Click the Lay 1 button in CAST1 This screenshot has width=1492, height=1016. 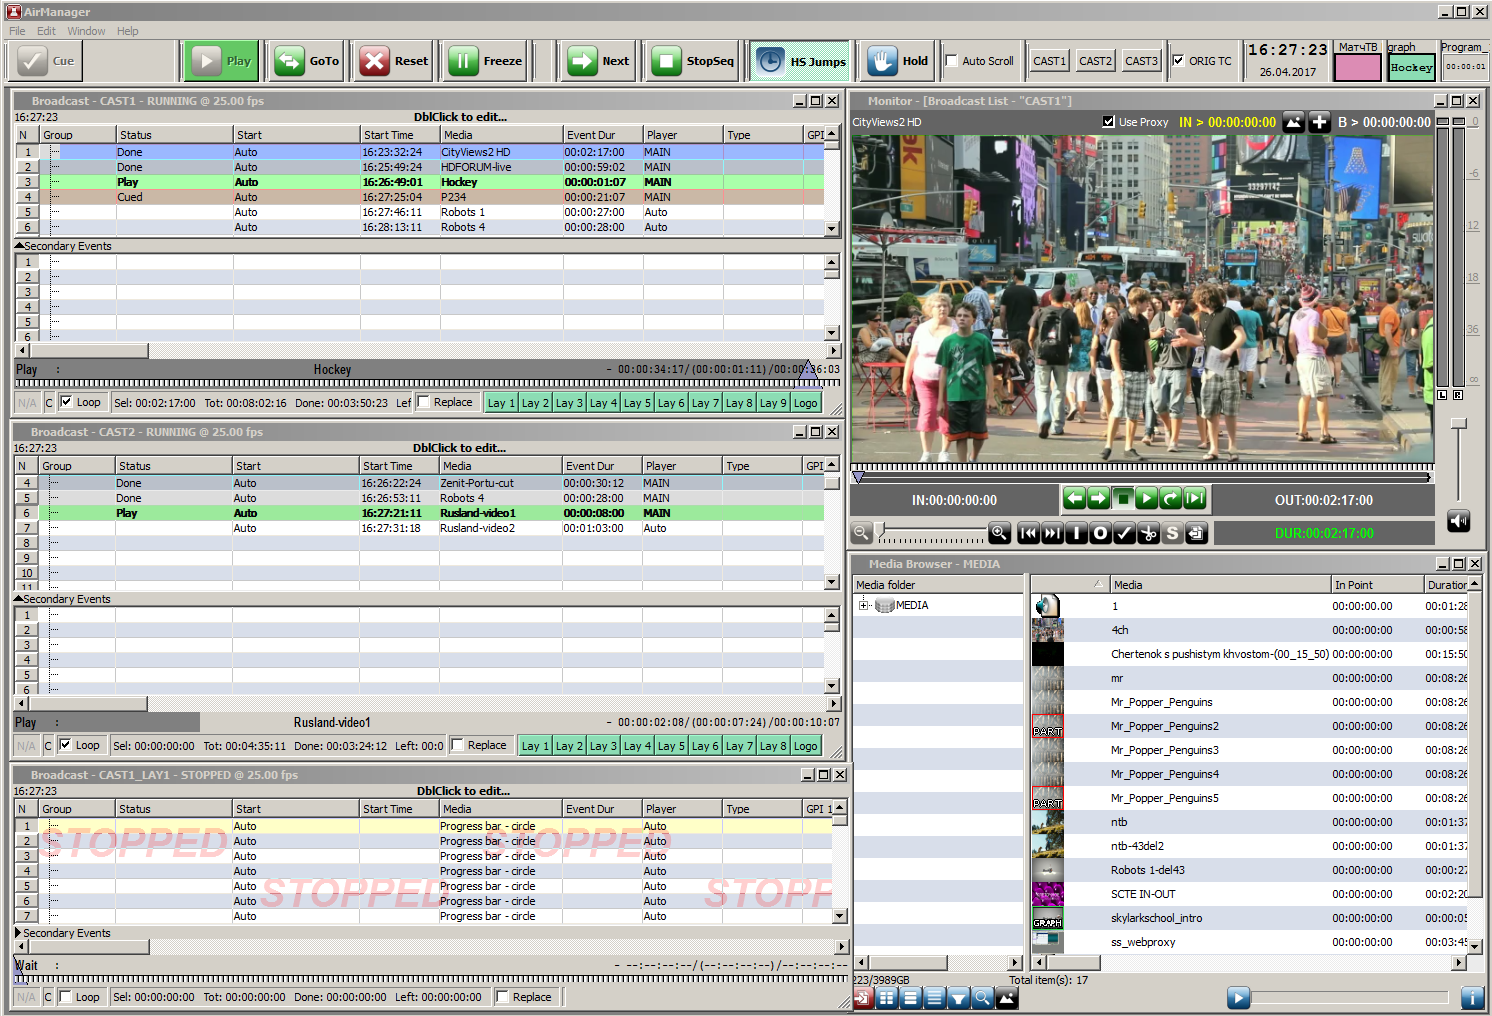[501, 403]
